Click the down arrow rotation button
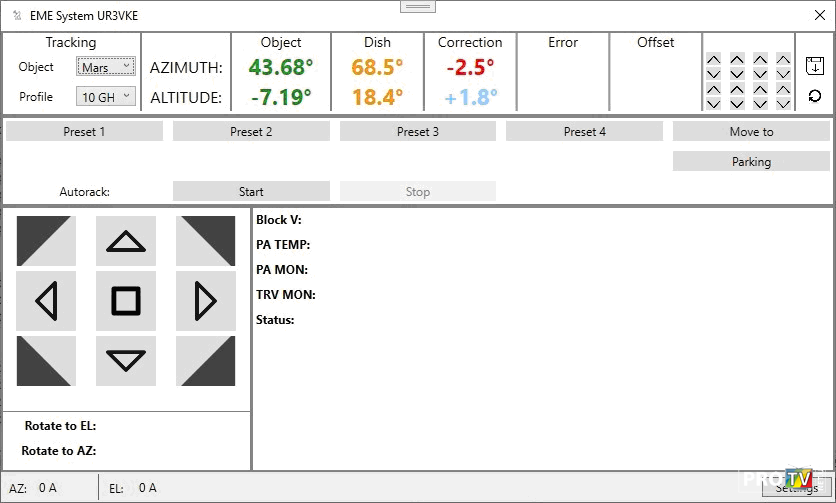Screen dimensions: 836x503 [x=126, y=360]
